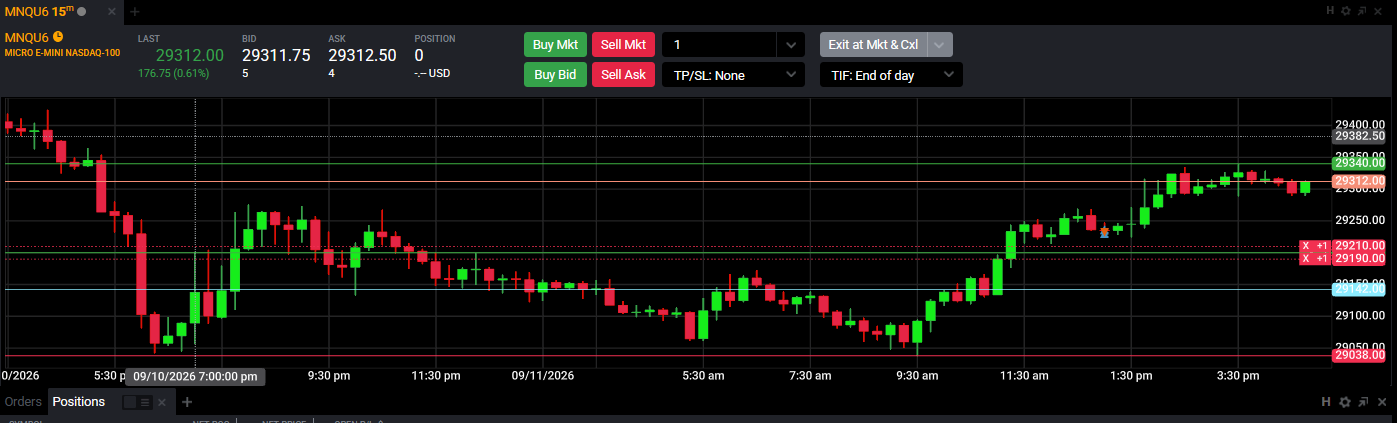Click the 09/10/2026 7:00:00 pm time label

195,377
